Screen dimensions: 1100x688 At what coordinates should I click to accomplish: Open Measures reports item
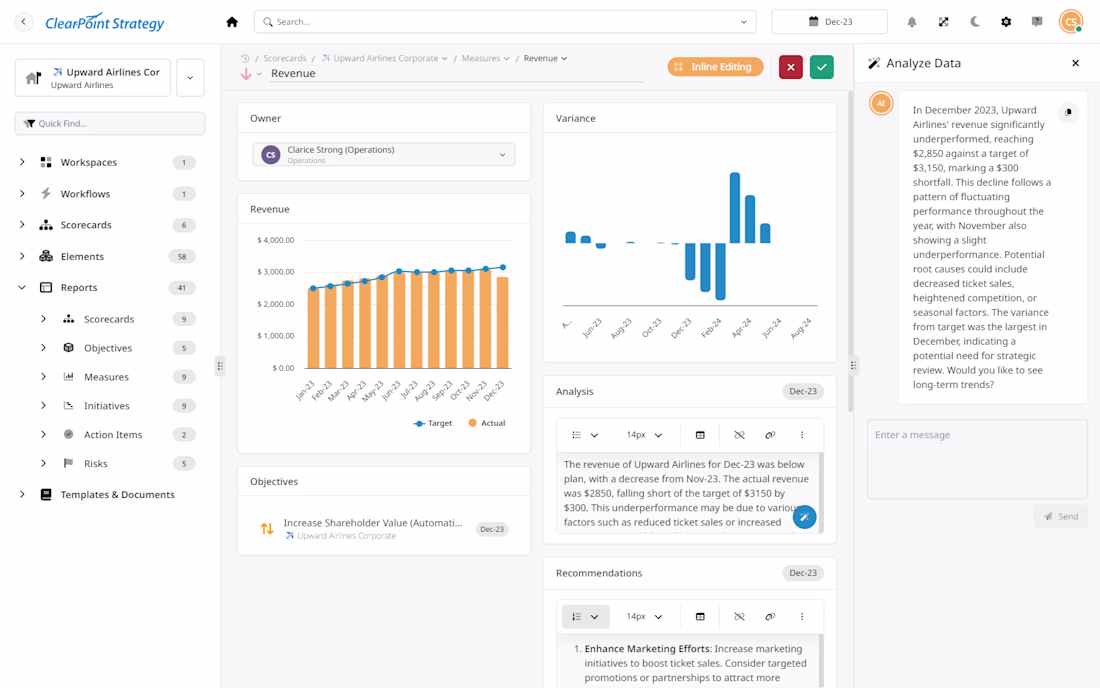[106, 377]
